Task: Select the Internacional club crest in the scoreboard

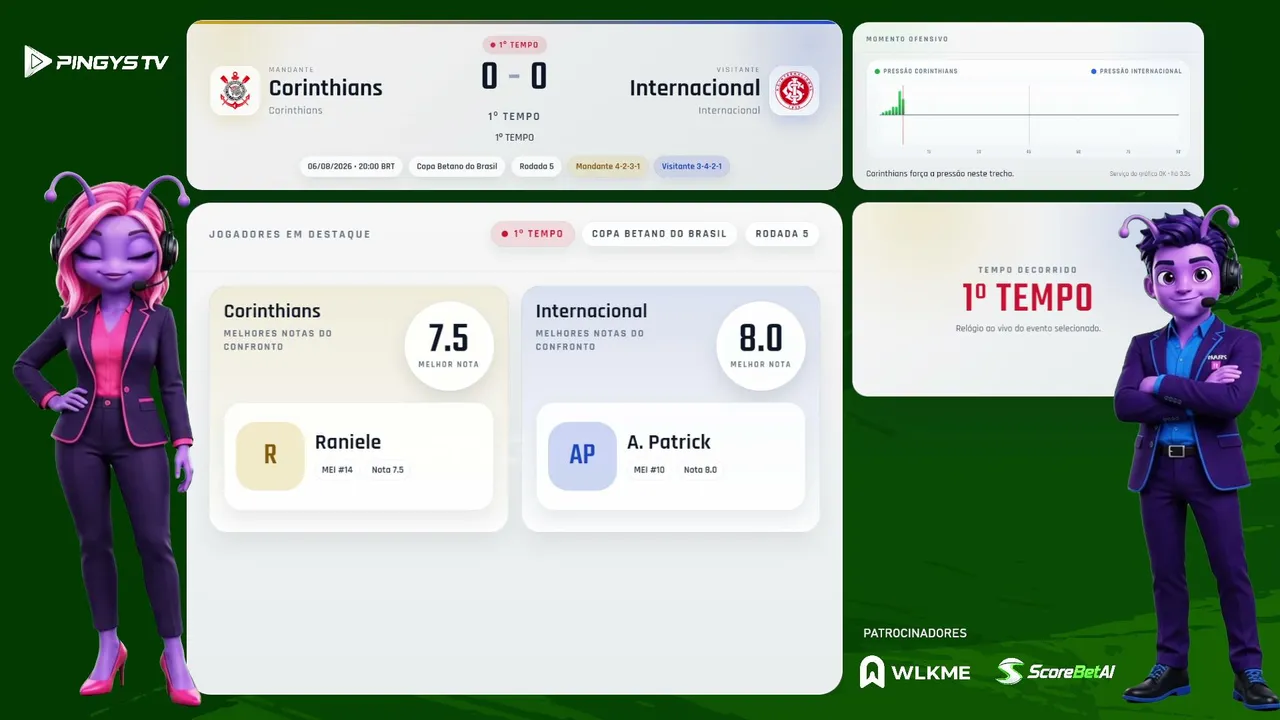Action: 795,91
